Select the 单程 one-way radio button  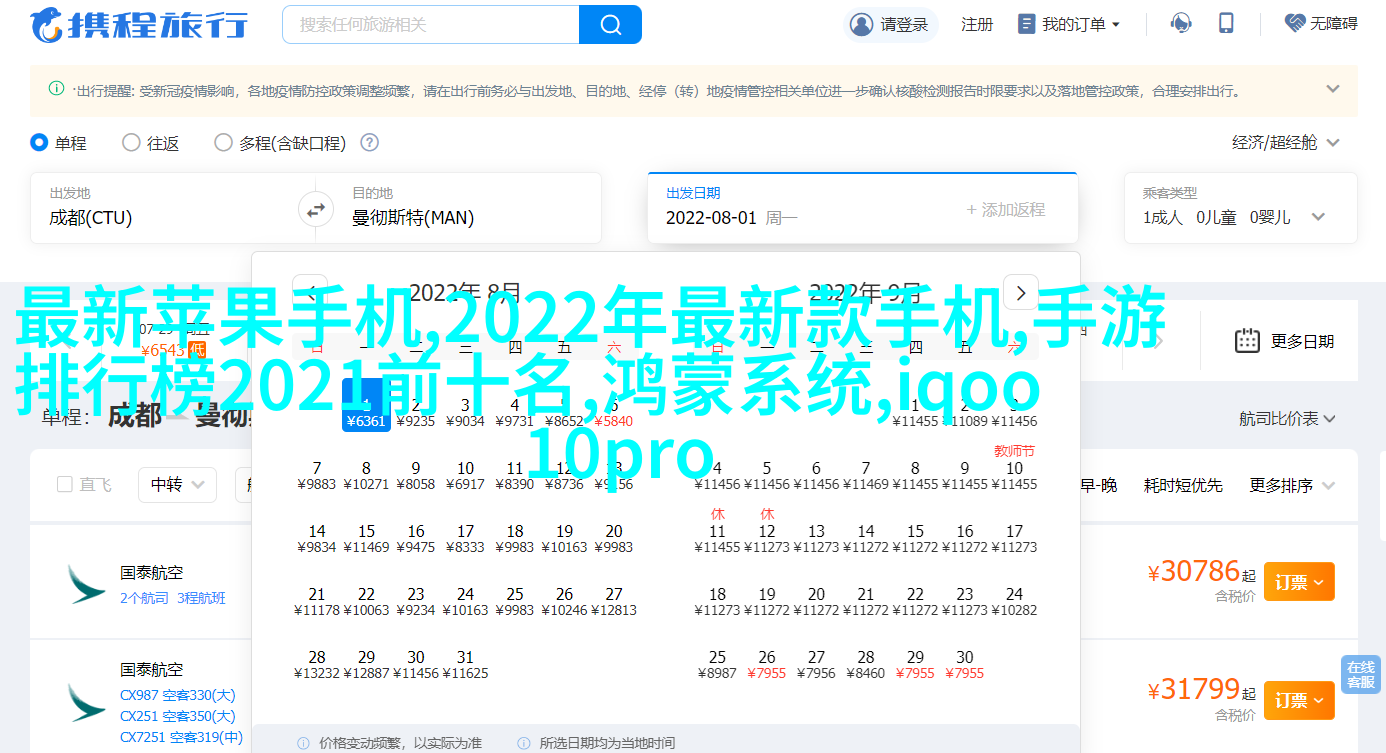coord(39,143)
